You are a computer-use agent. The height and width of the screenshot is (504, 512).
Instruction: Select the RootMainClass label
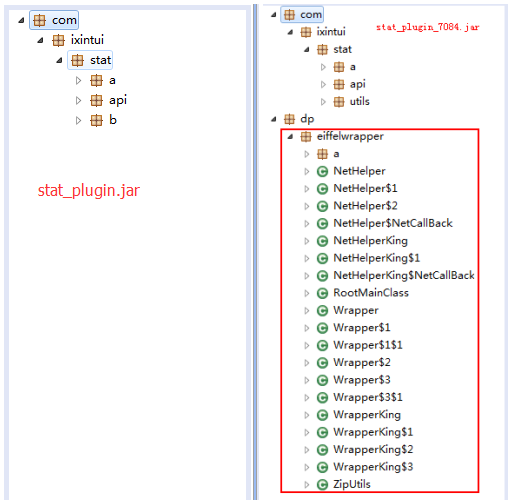(x=371, y=293)
